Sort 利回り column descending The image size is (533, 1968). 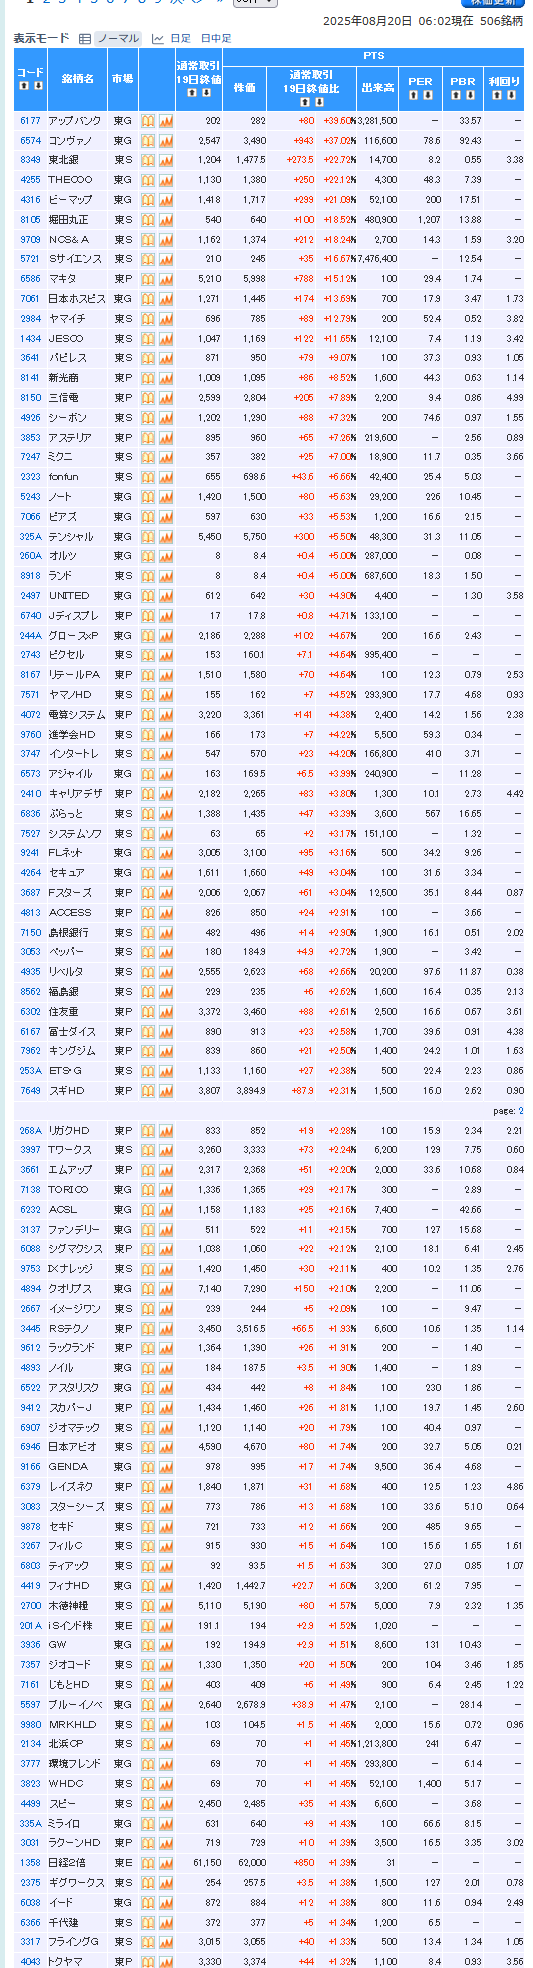pyautogui.click(x=512, y=94)
